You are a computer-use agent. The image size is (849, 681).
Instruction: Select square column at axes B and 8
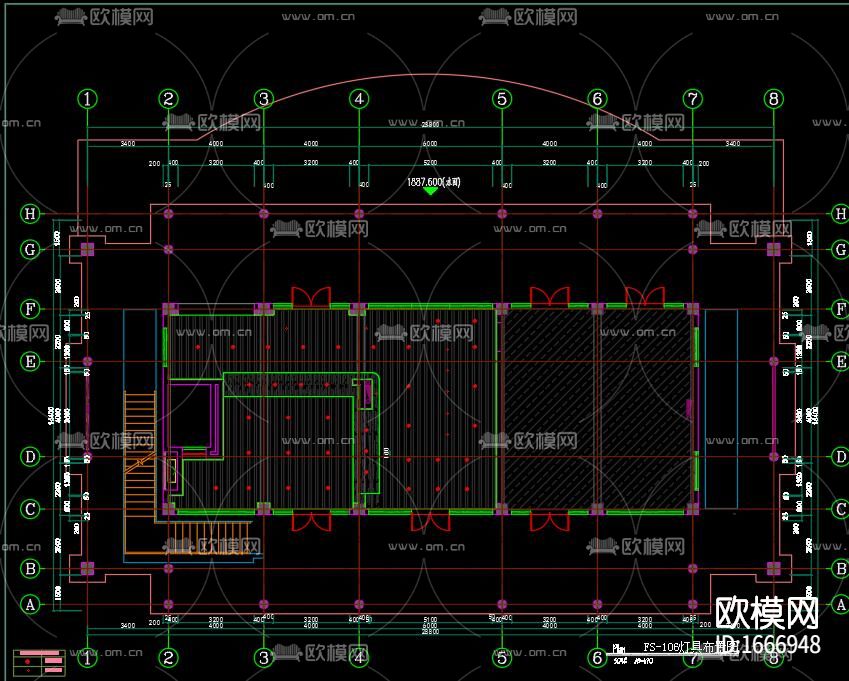click(774, 568)
